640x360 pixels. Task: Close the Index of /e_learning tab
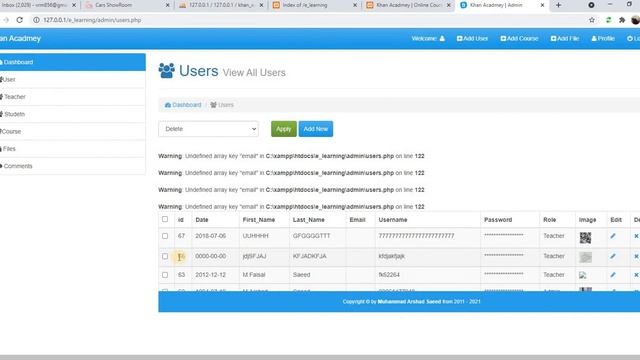pyautogui.click(x=355, y=5)
